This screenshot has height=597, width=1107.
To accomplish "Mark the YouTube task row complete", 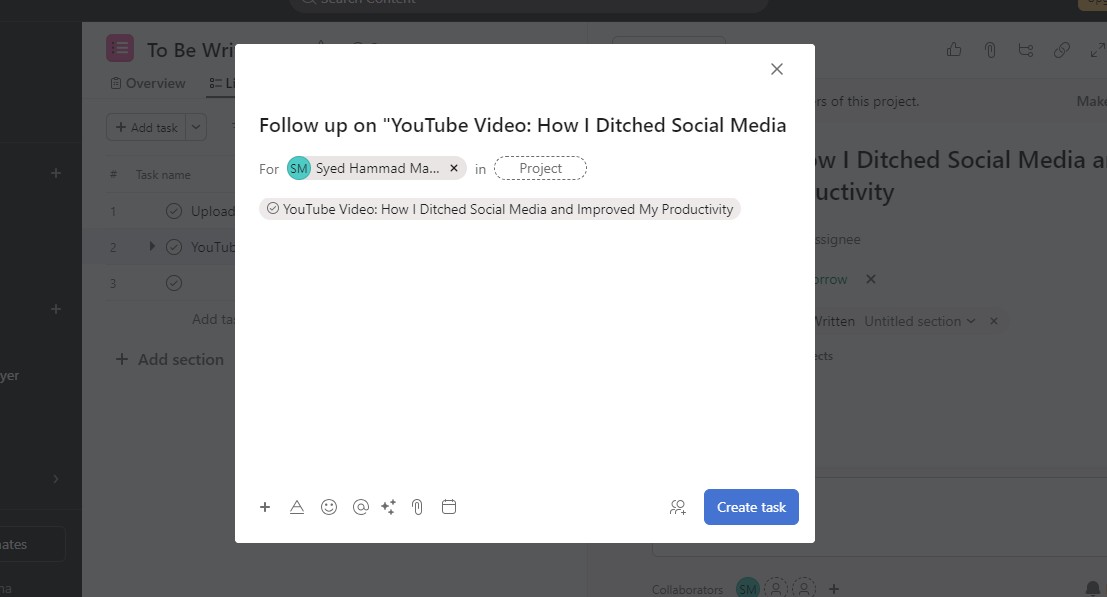I will point(174,247).
